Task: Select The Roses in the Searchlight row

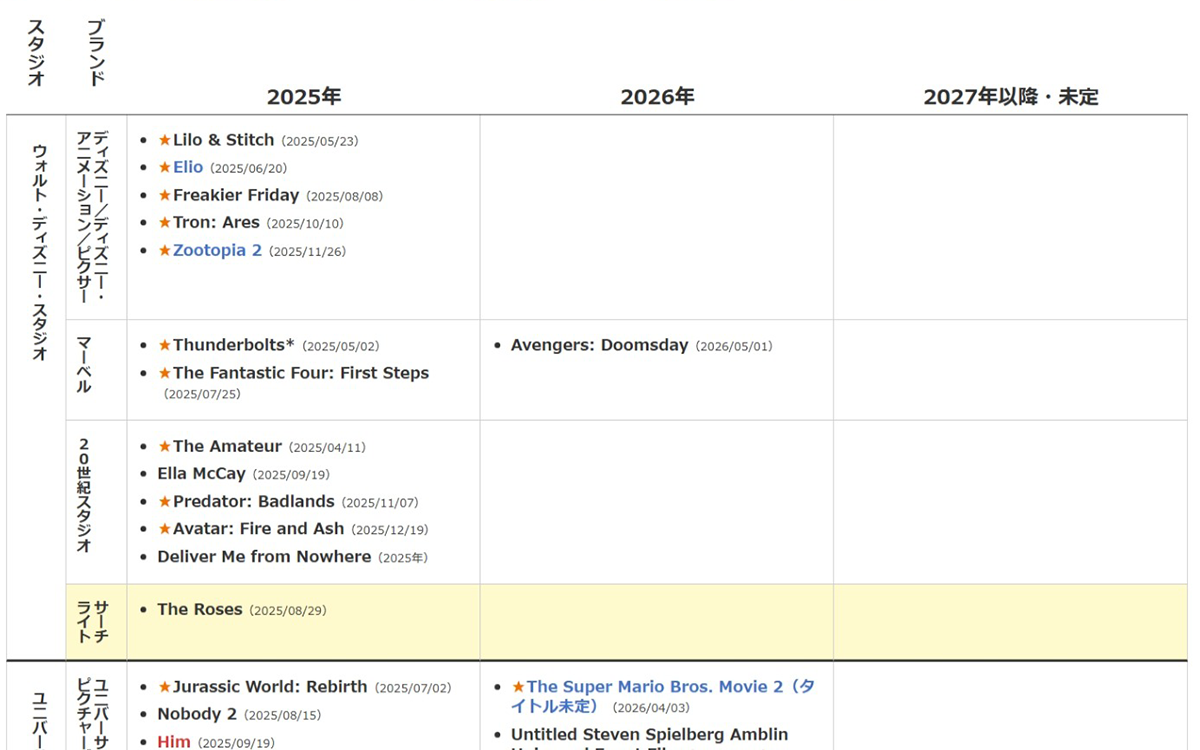Action: point(199,609)
